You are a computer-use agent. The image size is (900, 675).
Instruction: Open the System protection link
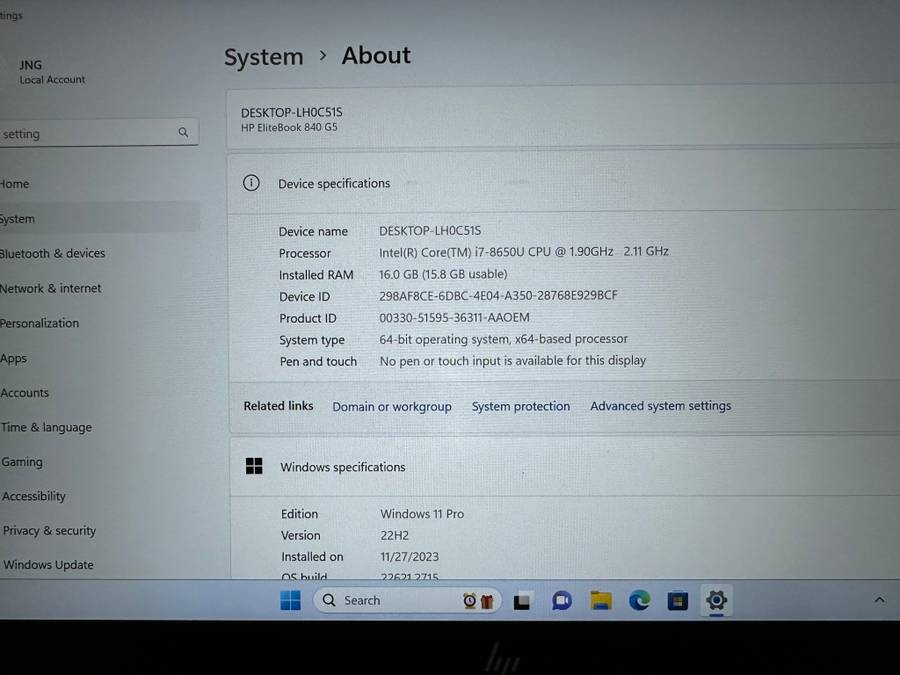click(520, 407)
